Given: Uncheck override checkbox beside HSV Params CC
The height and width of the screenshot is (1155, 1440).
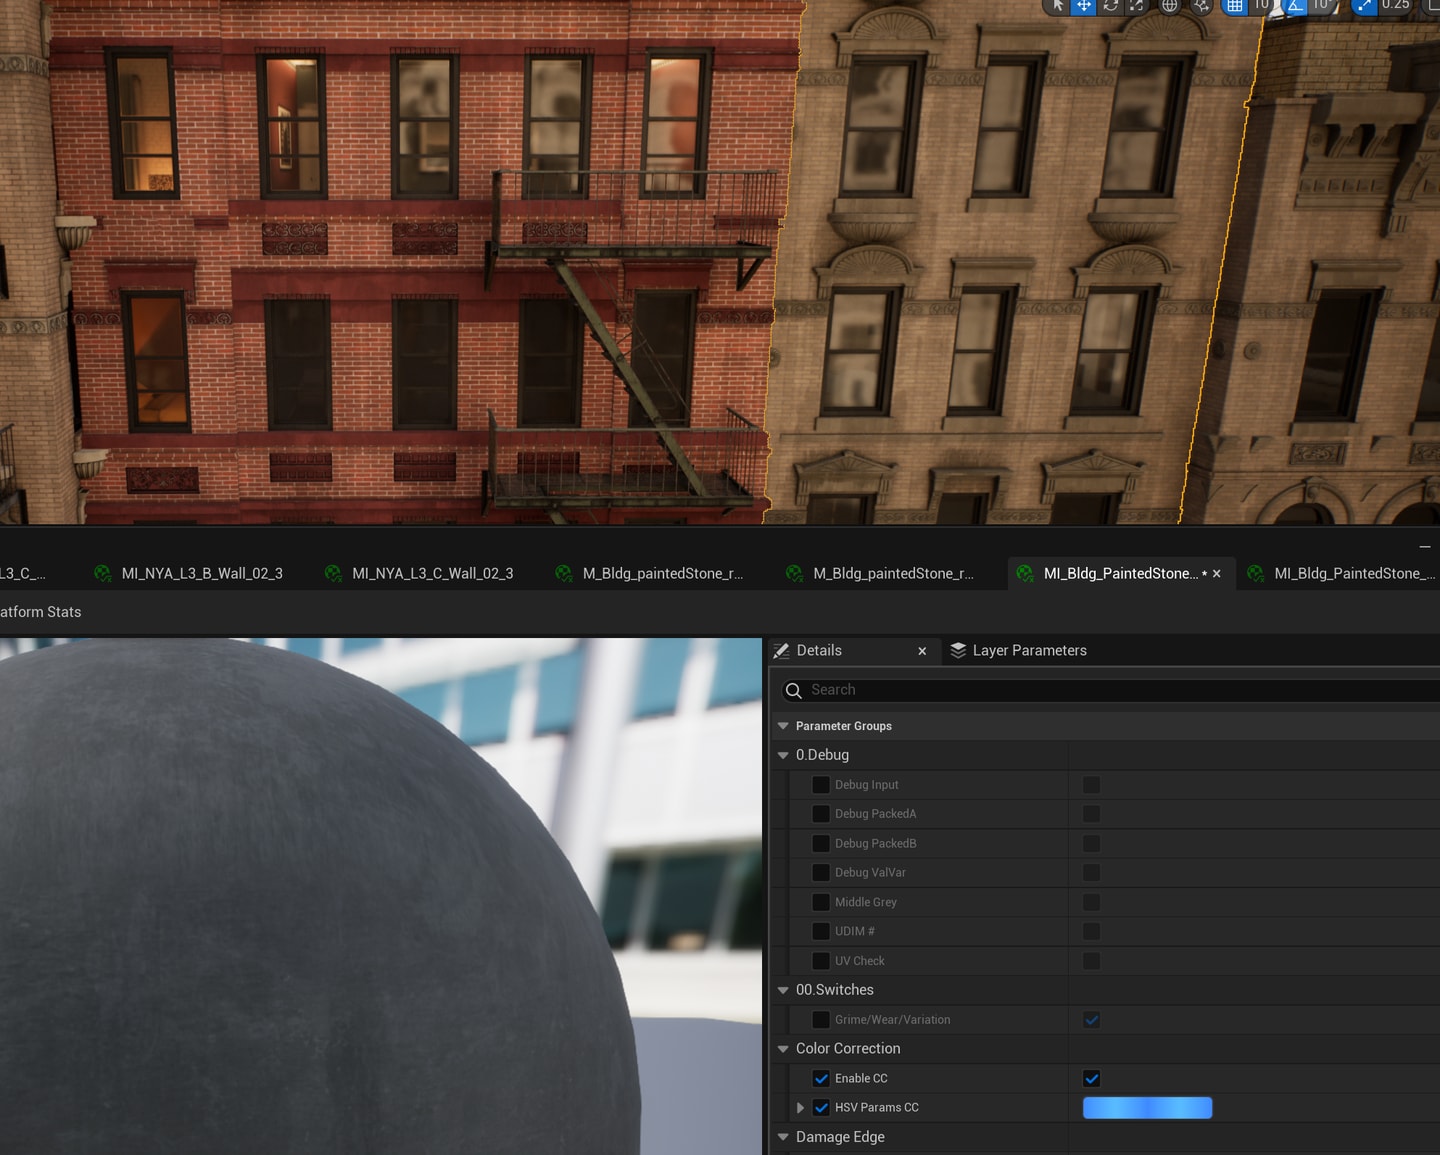Looking at the screenshot, I should pos(821,1108).
